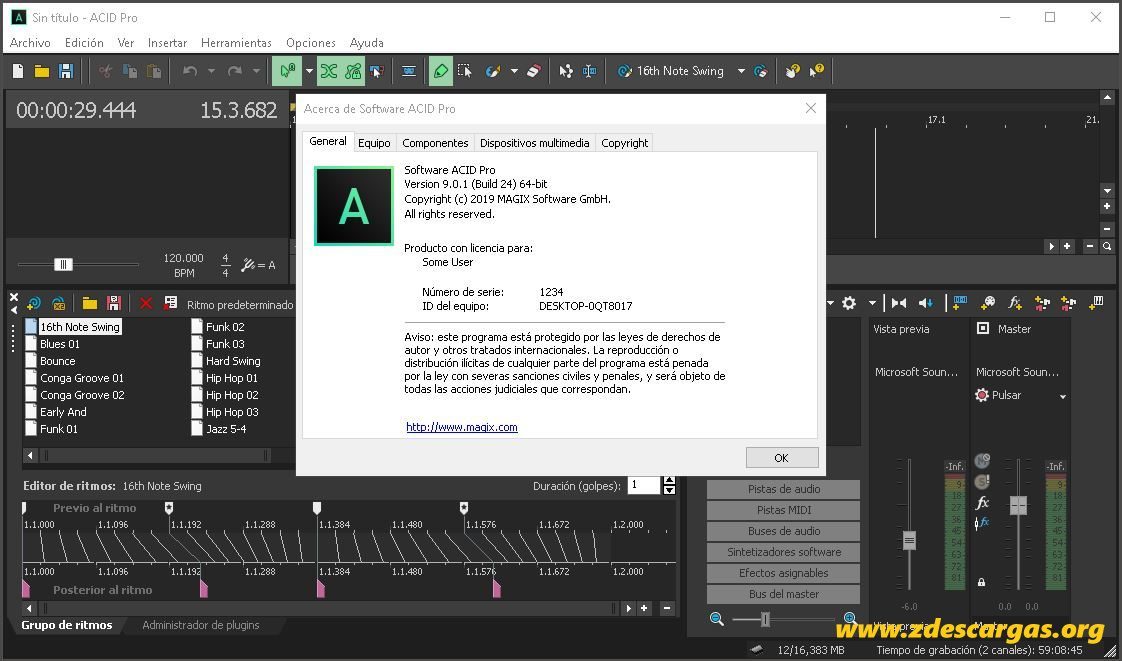1122x661 pixels.
Task: Click the groove eraser icon beside rhythm dropdown
Action: coord(761,71)
